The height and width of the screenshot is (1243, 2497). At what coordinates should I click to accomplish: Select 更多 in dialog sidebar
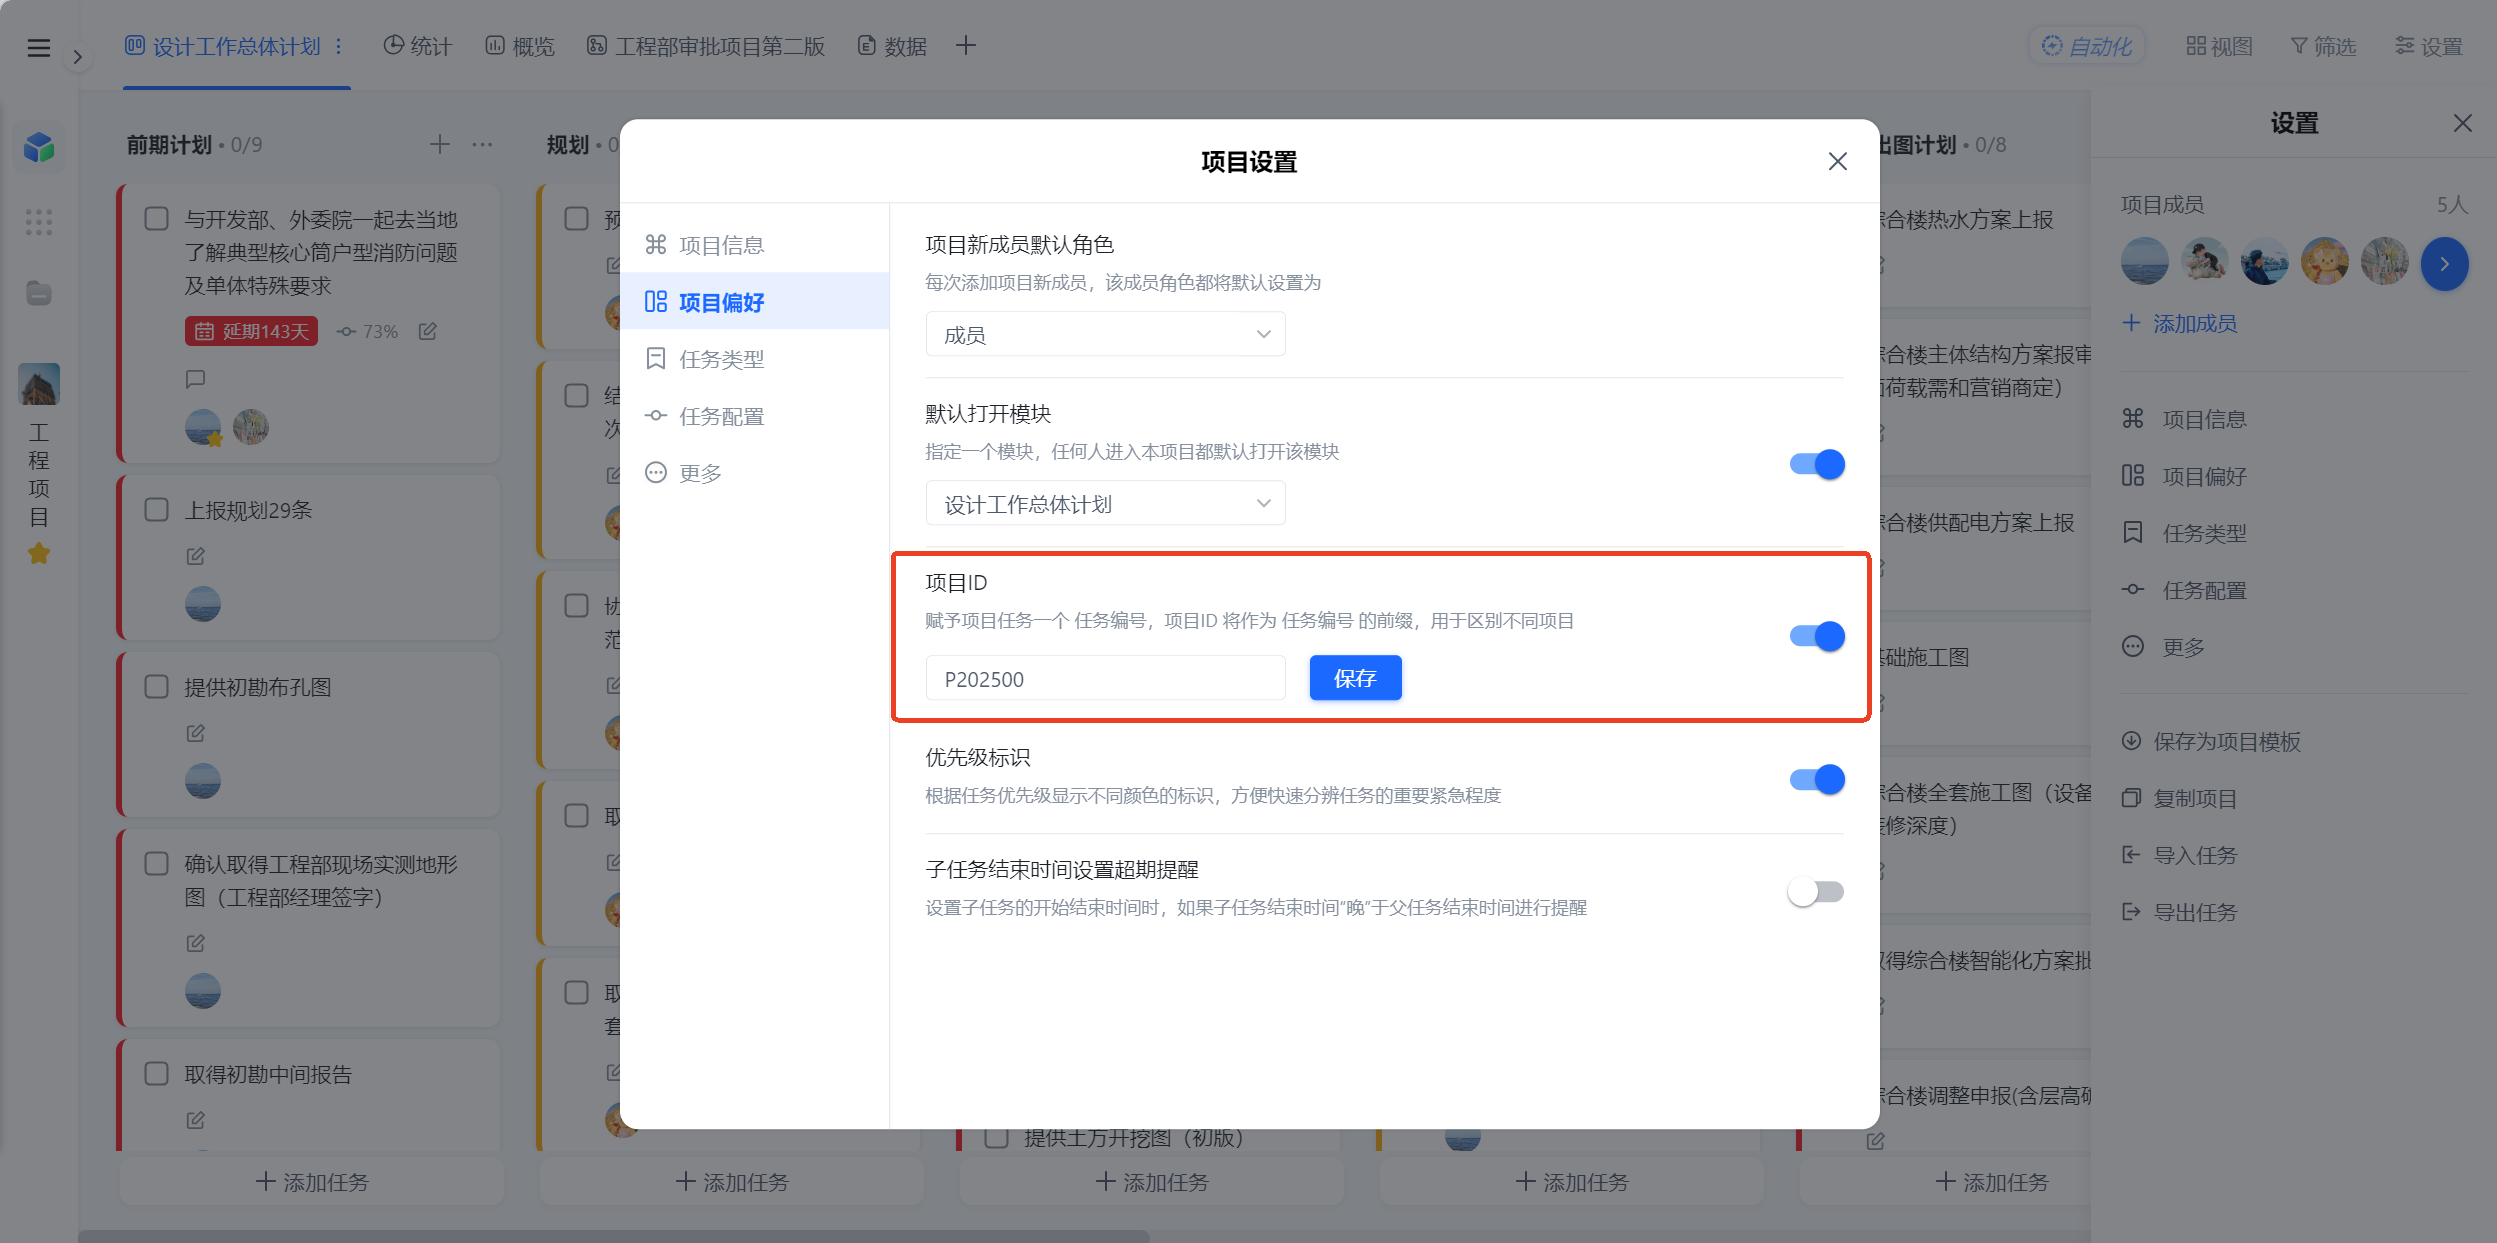[x=754, y=473]
